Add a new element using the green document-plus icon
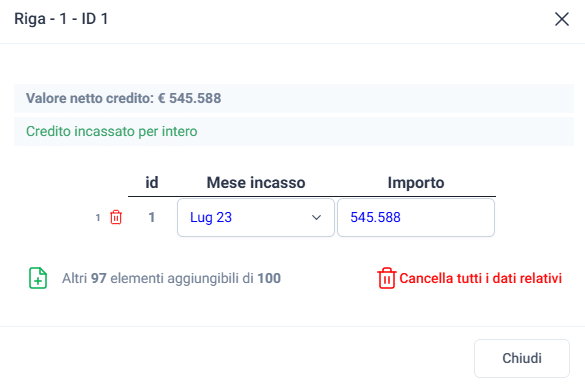 pos(38,278)
